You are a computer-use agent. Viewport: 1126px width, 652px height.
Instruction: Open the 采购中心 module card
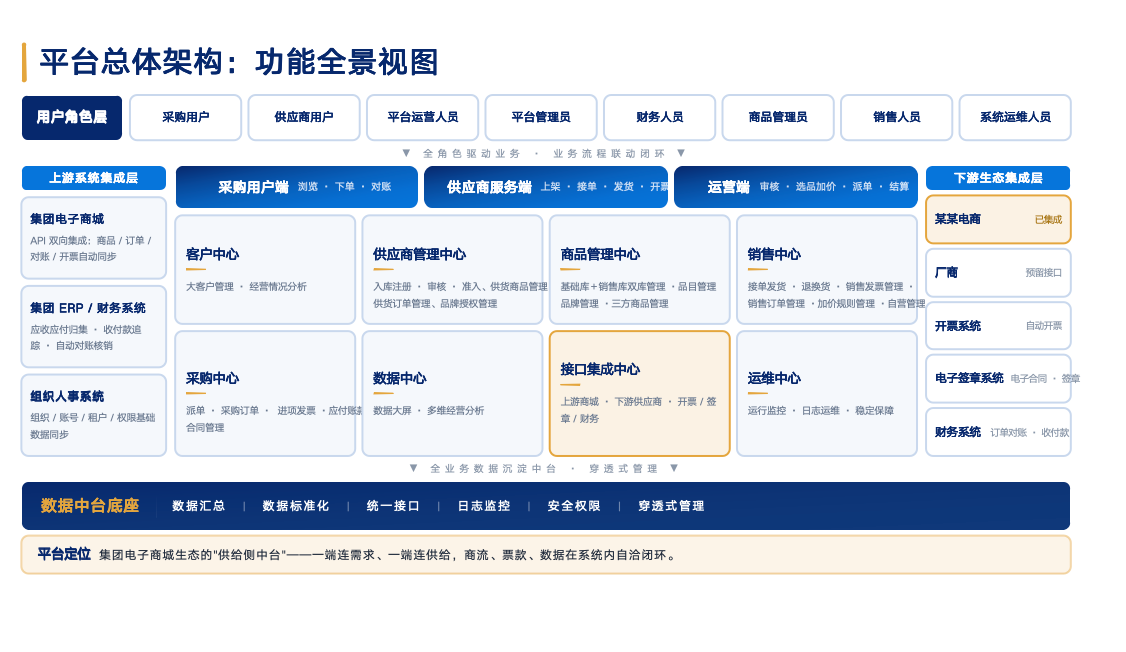pyautogui.click(x=265, y=393)
